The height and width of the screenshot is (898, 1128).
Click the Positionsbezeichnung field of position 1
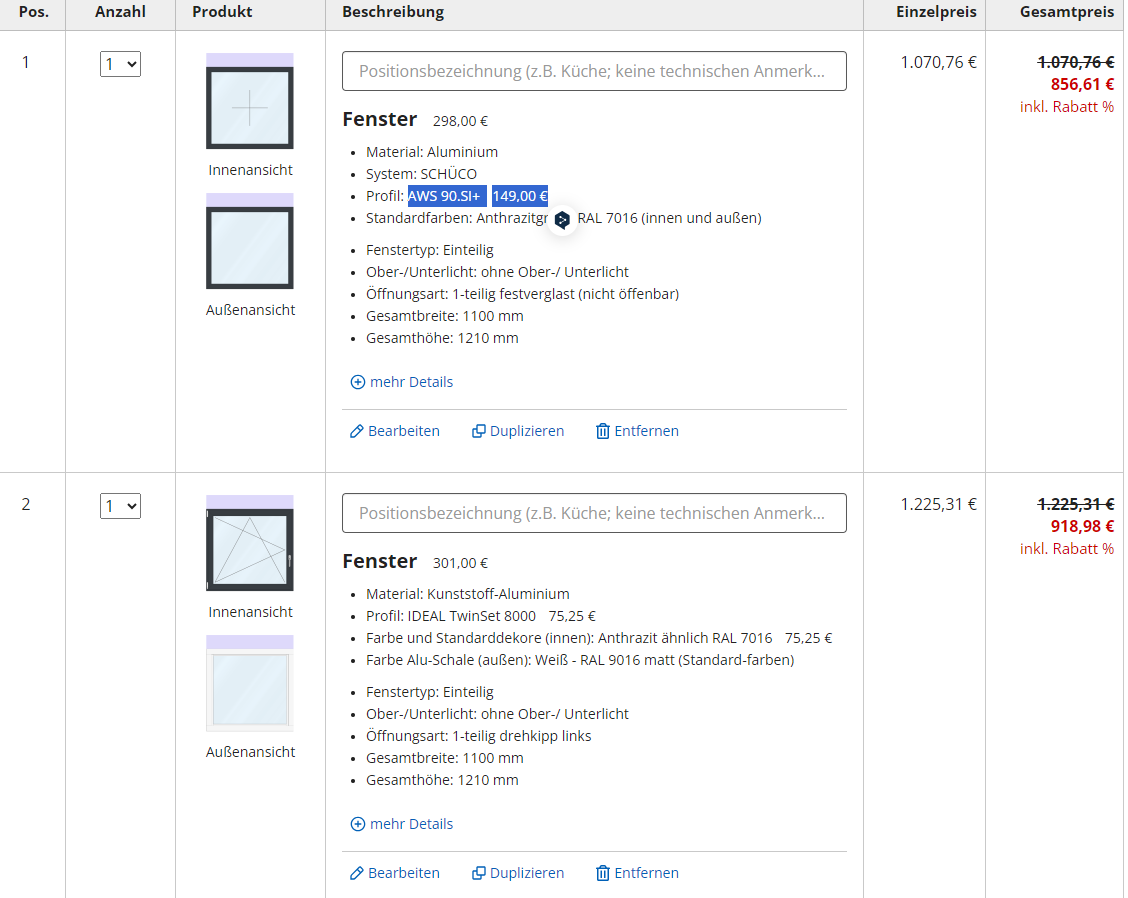[x=594, y=71]
